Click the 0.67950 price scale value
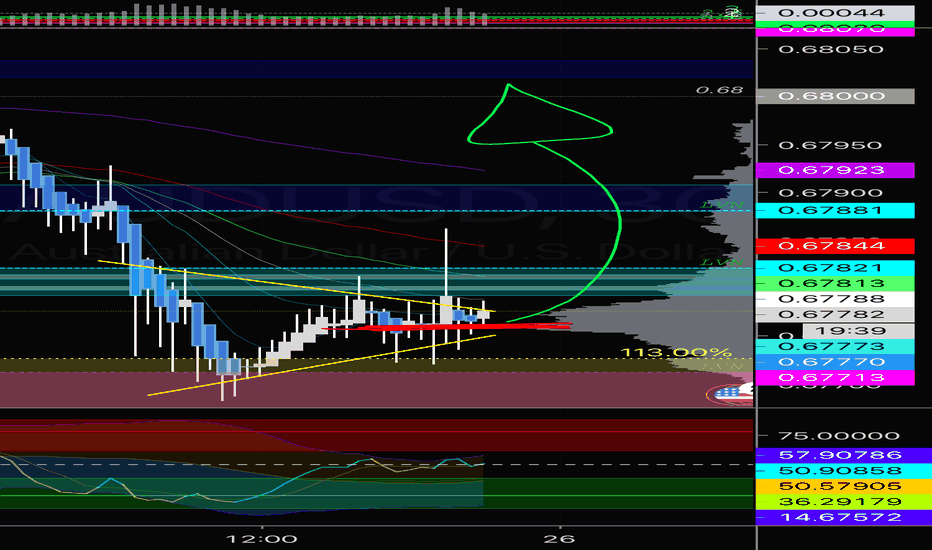 (830, 145)
